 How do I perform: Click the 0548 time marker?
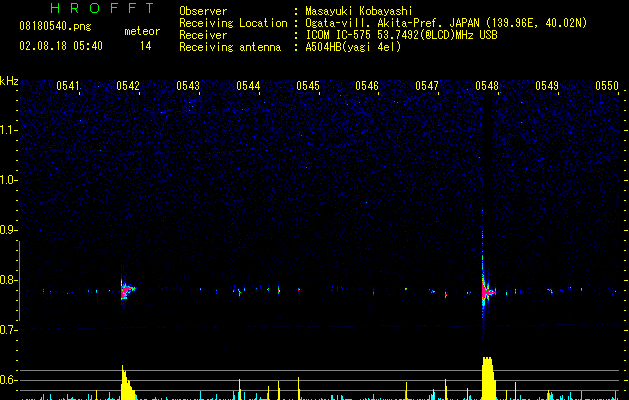click(x=487, y=86)
